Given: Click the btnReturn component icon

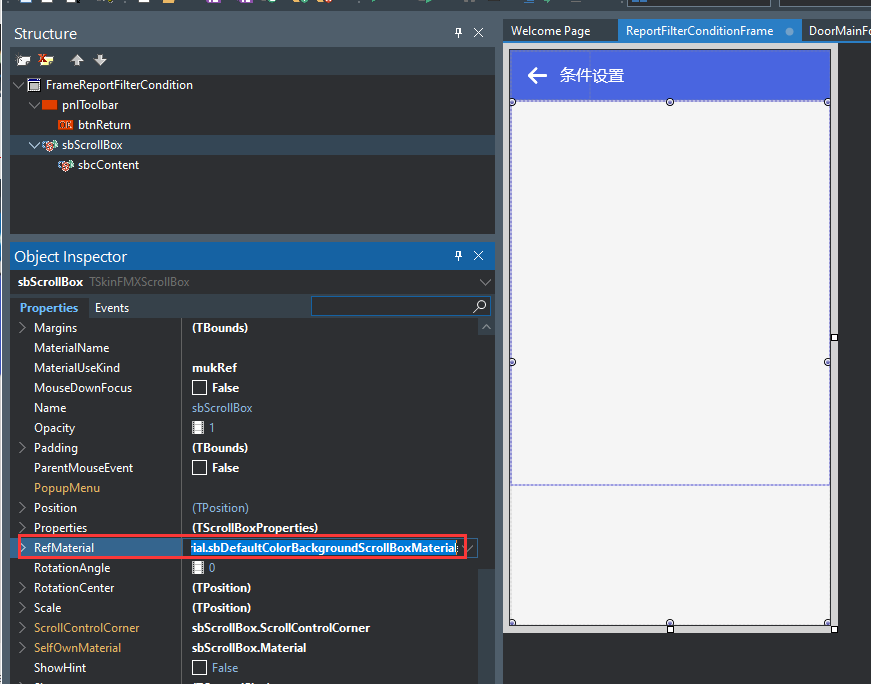Looking at the screenshot, I should [66, 125].
